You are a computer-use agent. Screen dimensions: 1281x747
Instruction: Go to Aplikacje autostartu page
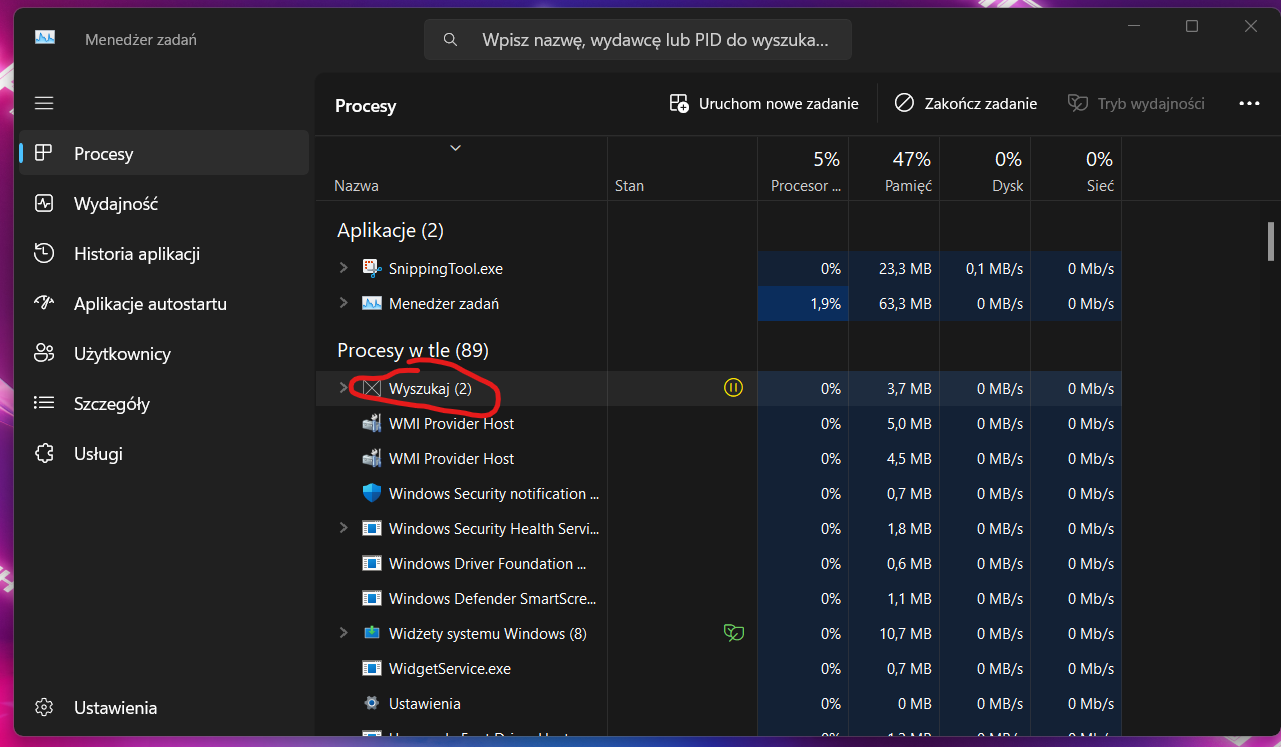[x=164, y=303]
